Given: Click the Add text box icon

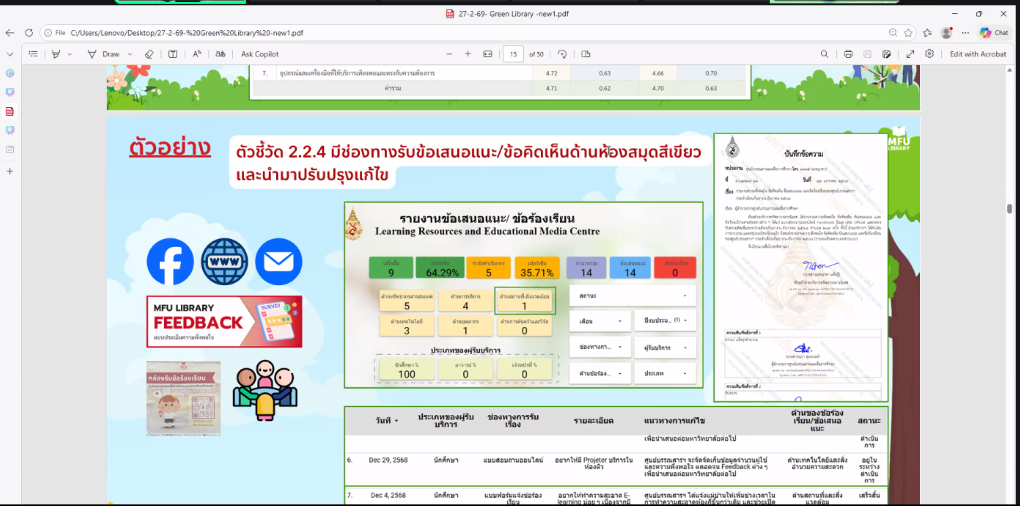Looking at the screenshot, I should (x=173, y=54).
